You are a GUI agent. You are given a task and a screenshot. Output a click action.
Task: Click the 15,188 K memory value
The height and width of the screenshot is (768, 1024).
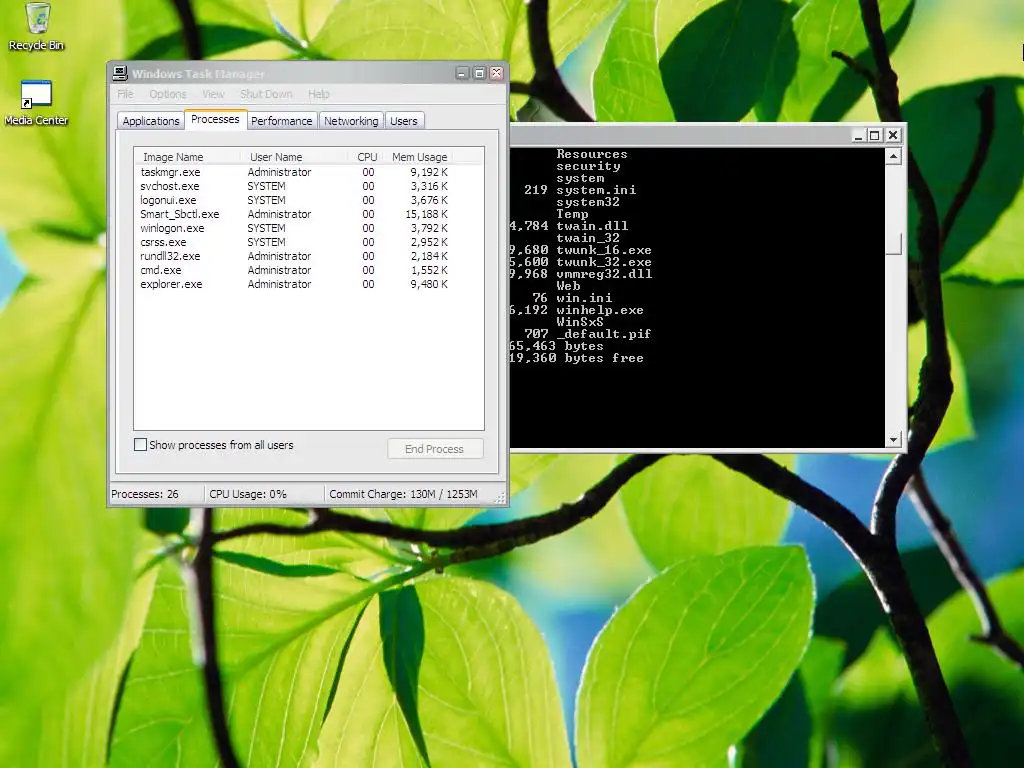(x=426, y=214)
